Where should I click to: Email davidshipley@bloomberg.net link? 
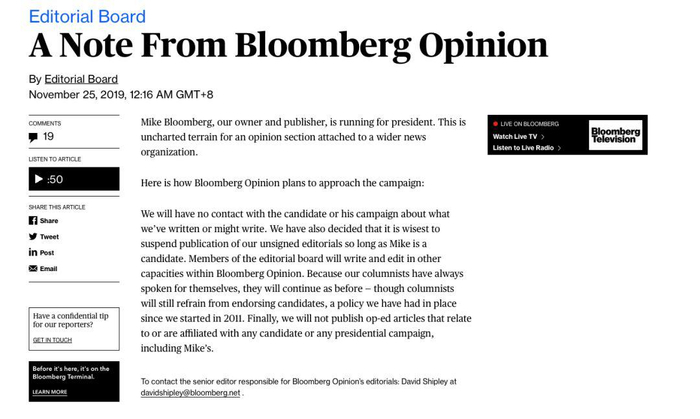click(x=190, y=393)
